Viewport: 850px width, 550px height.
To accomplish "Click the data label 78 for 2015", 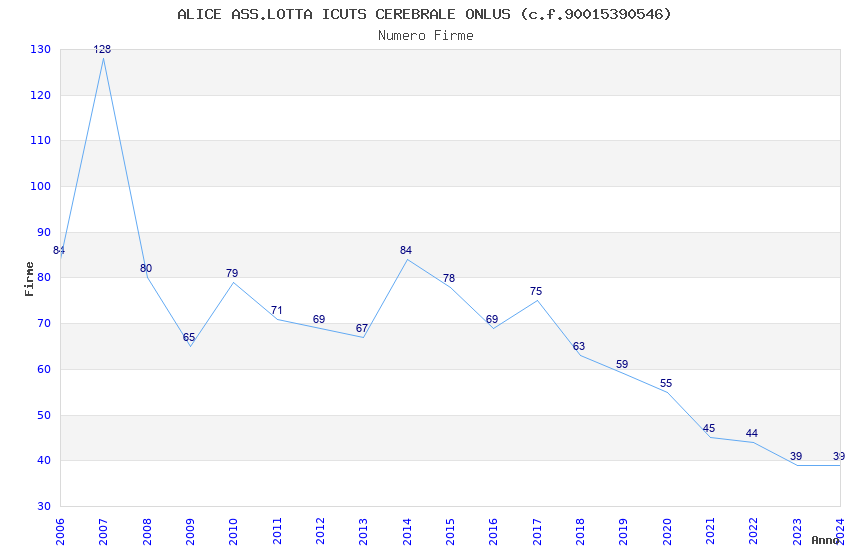I will click(449, 278).
